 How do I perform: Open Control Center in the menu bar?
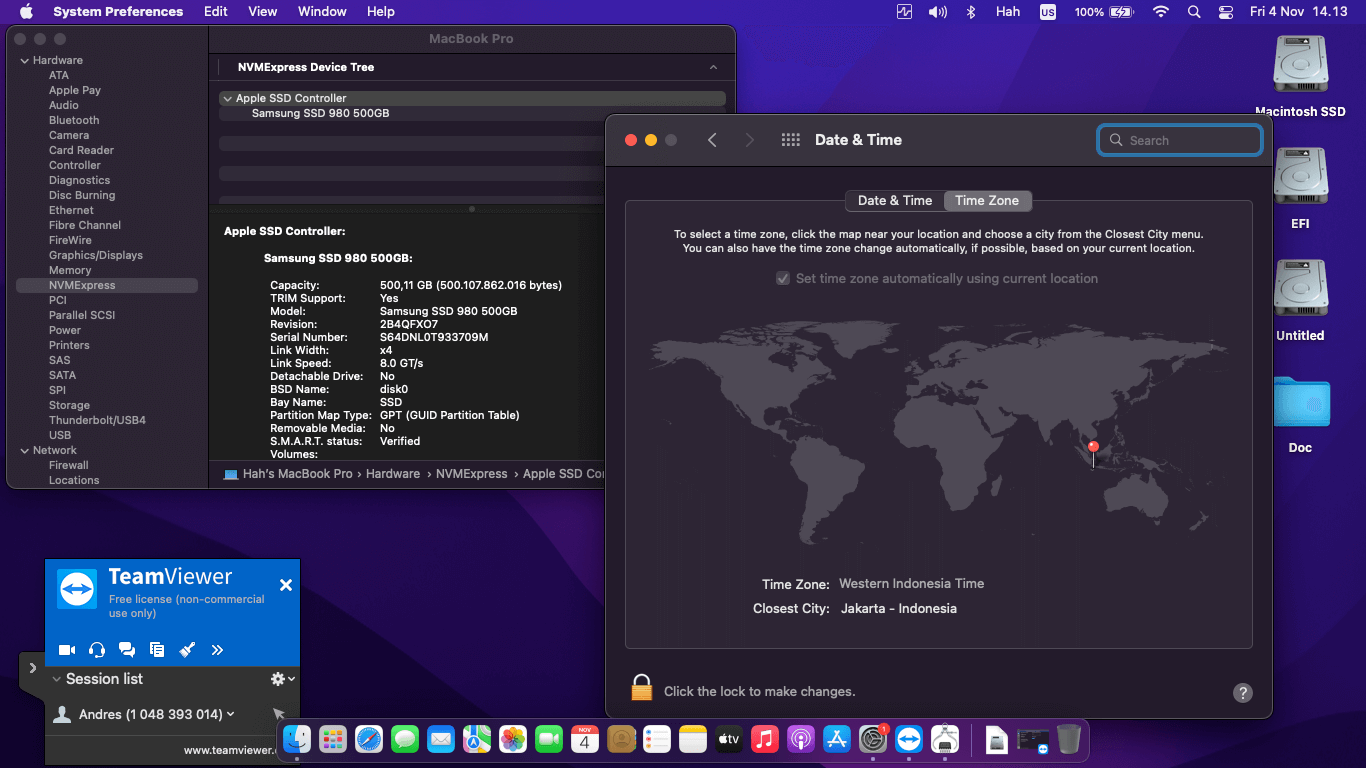1226,12
